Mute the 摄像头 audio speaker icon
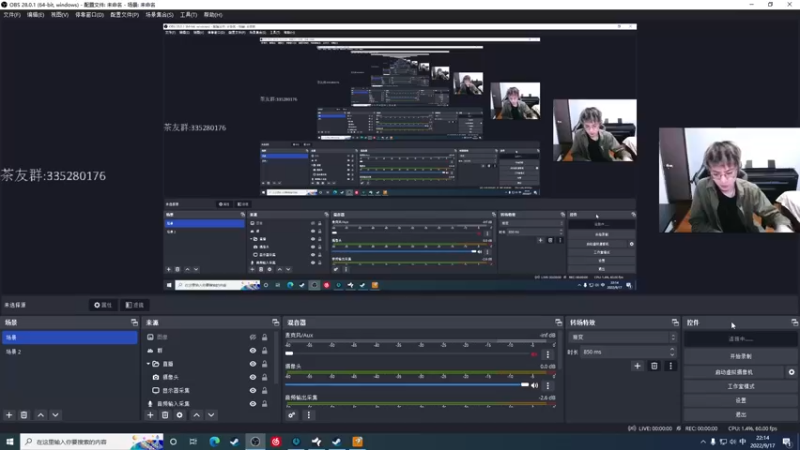The height and width of the screenshot is (450, 800). (x=534, y=385)
